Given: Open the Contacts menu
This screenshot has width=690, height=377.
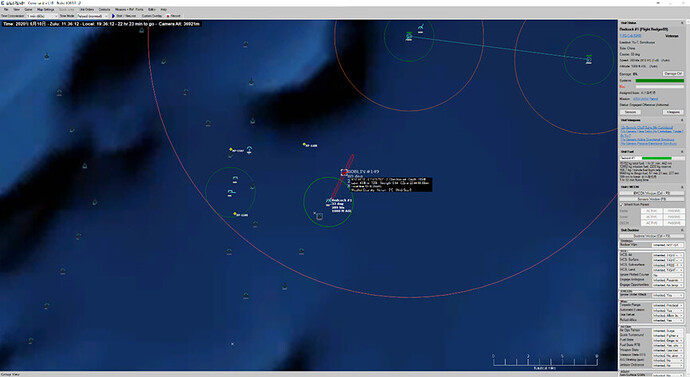Looking at the screenshot, I should 104,9.
